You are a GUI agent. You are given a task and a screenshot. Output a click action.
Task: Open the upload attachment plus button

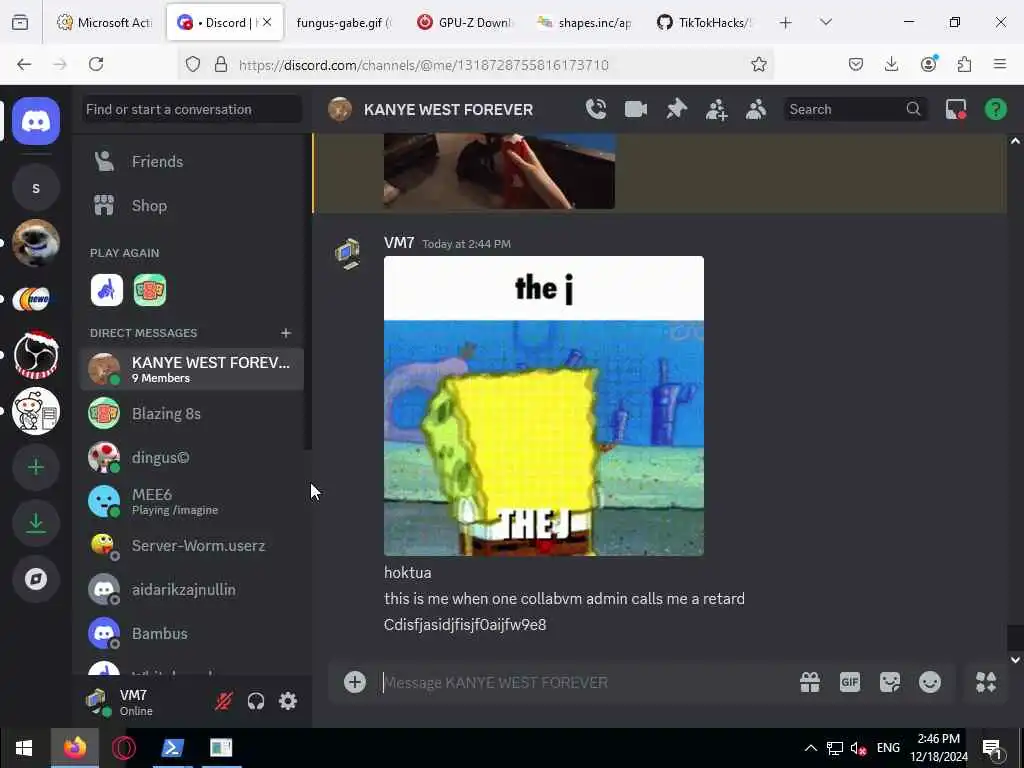point(355,682)
